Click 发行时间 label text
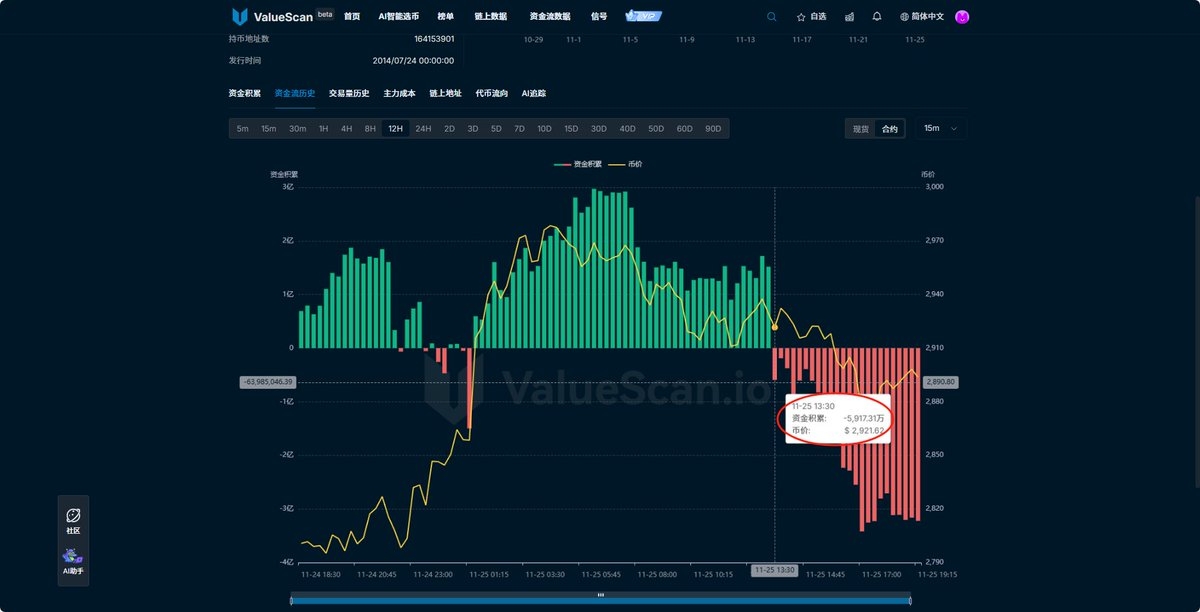 [x=244, y=60]
